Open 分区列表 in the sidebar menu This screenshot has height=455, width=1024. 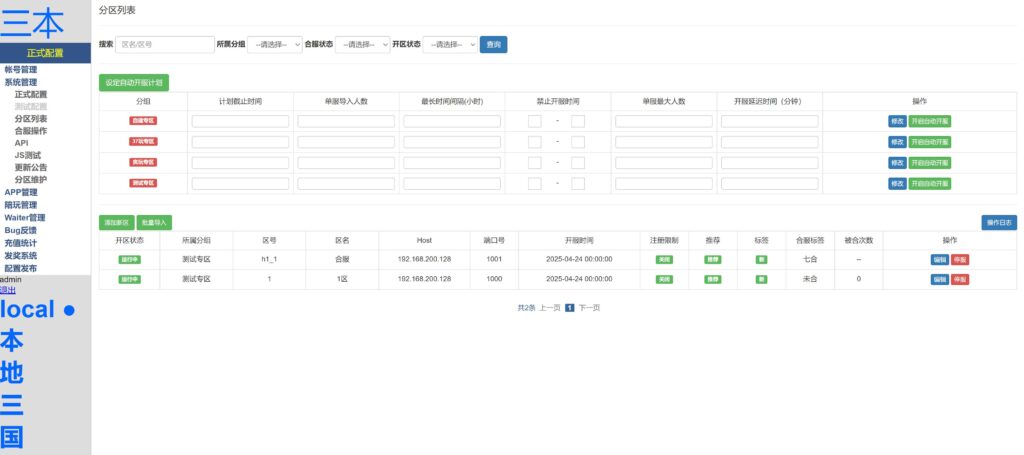pos(30,118)
